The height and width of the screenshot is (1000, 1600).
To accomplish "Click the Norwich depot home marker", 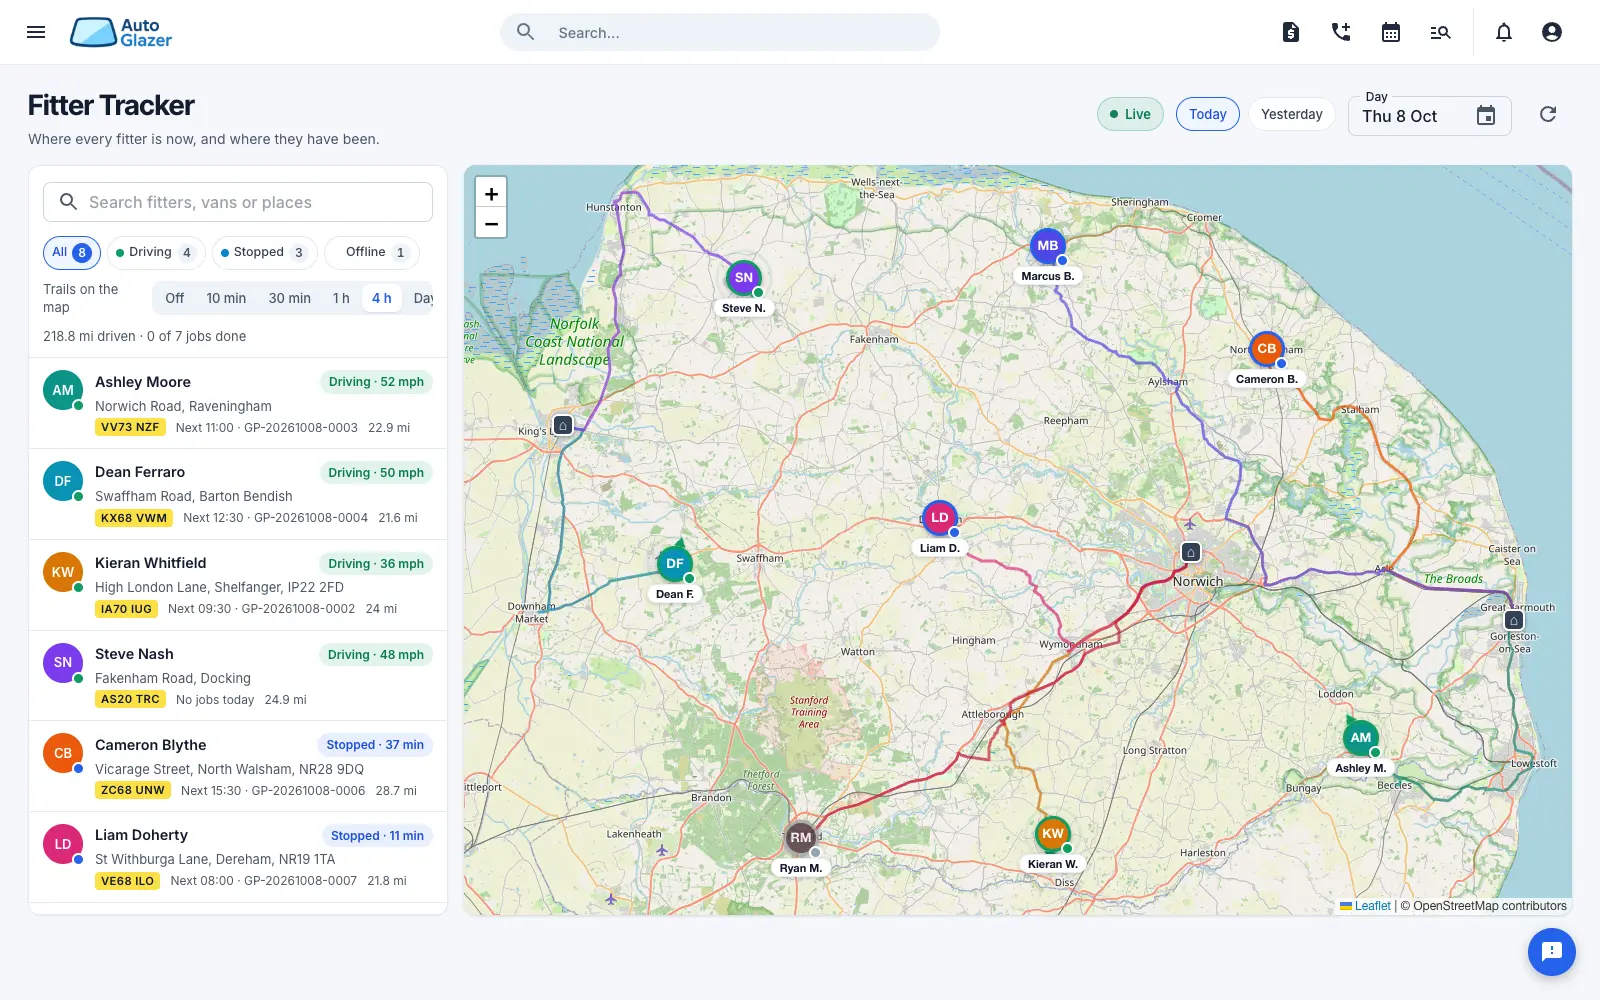I will click(1191, 552).
